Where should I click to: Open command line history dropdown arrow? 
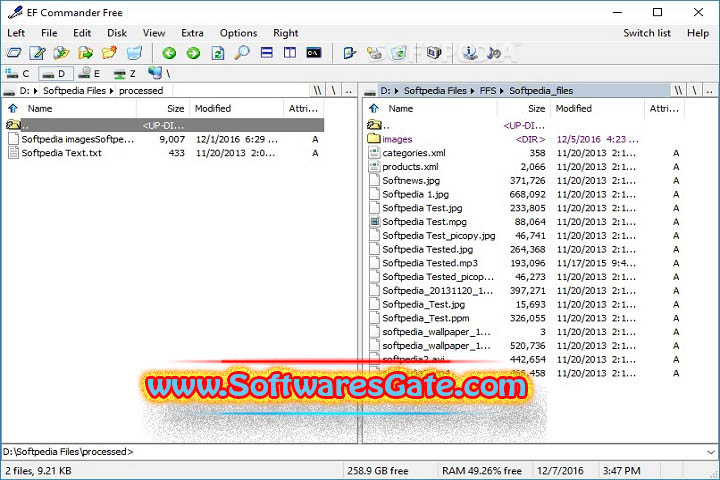711,452
